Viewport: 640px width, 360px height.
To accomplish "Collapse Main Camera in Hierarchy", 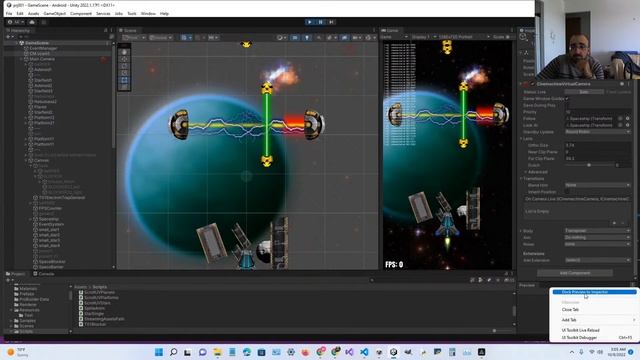I will pos(22,59).
